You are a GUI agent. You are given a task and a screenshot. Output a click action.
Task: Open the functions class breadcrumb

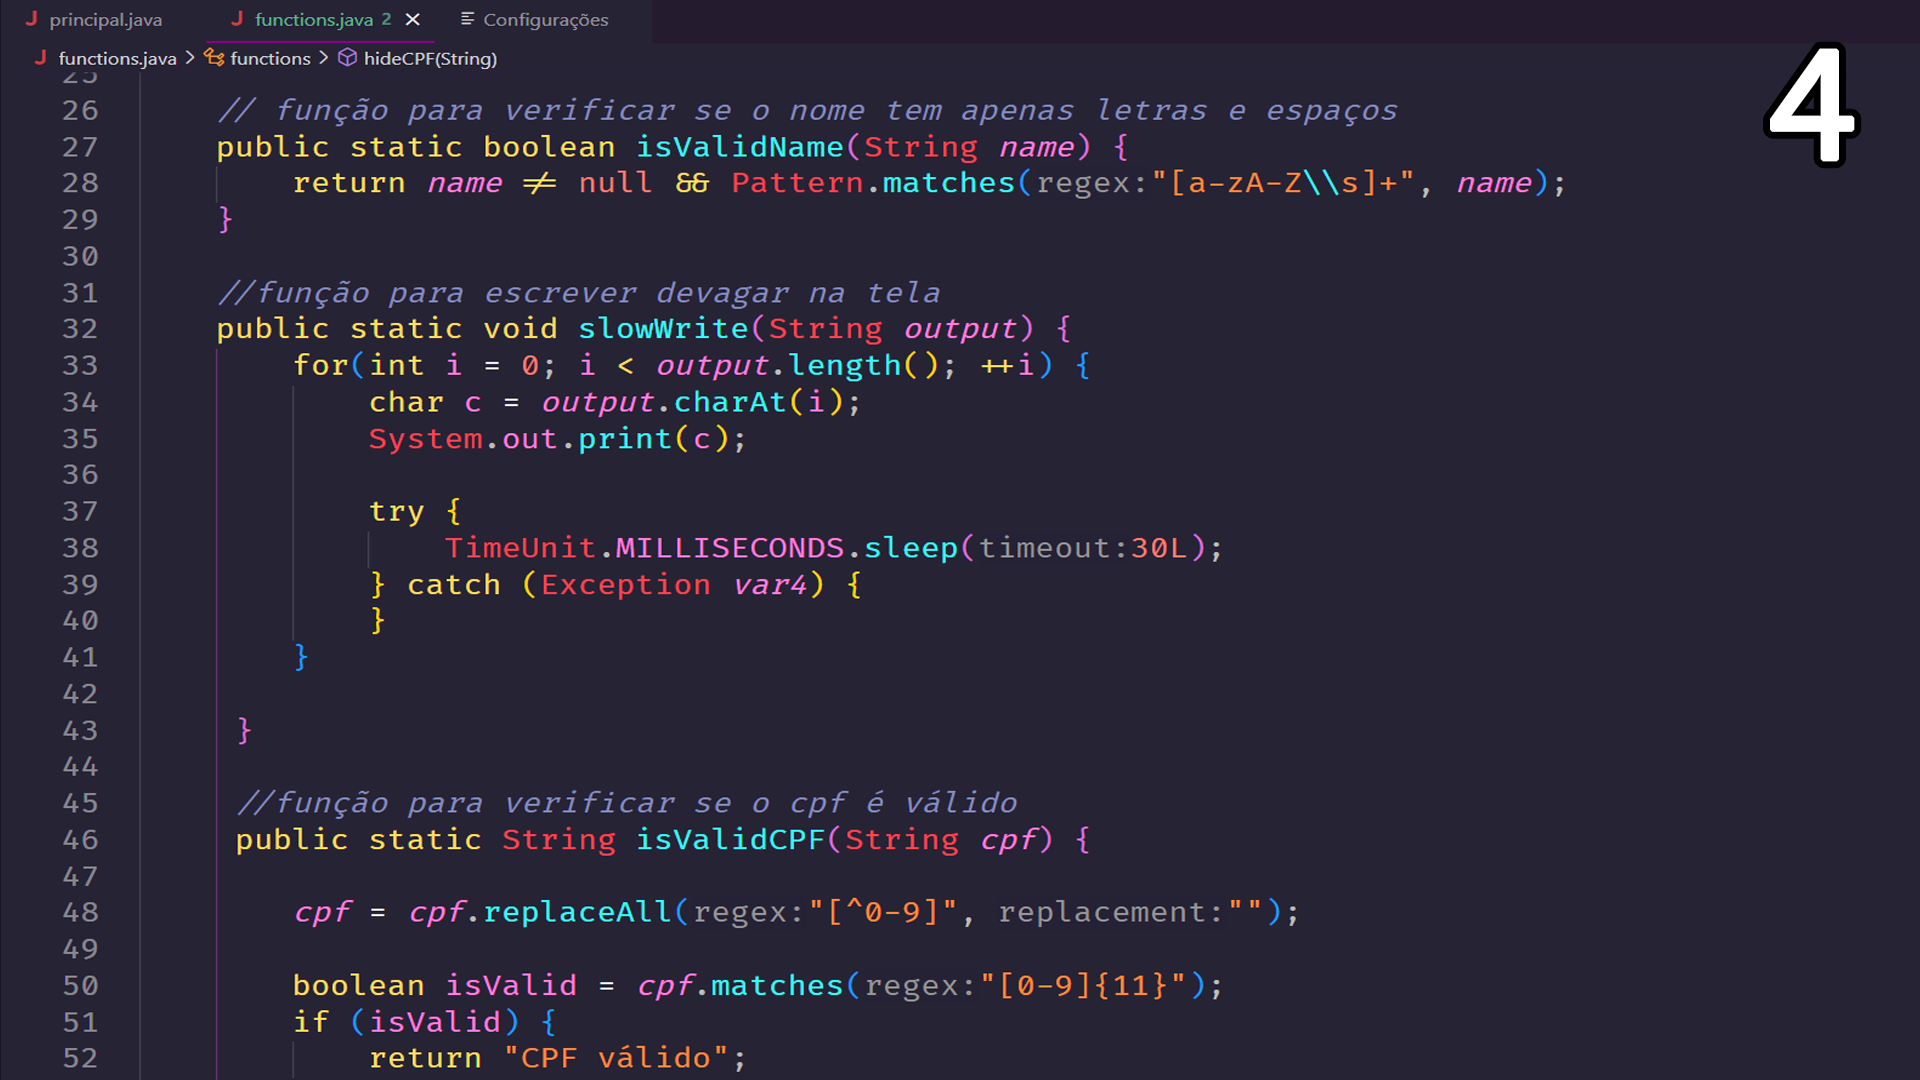pyautogui.click(x=270, y=59)
